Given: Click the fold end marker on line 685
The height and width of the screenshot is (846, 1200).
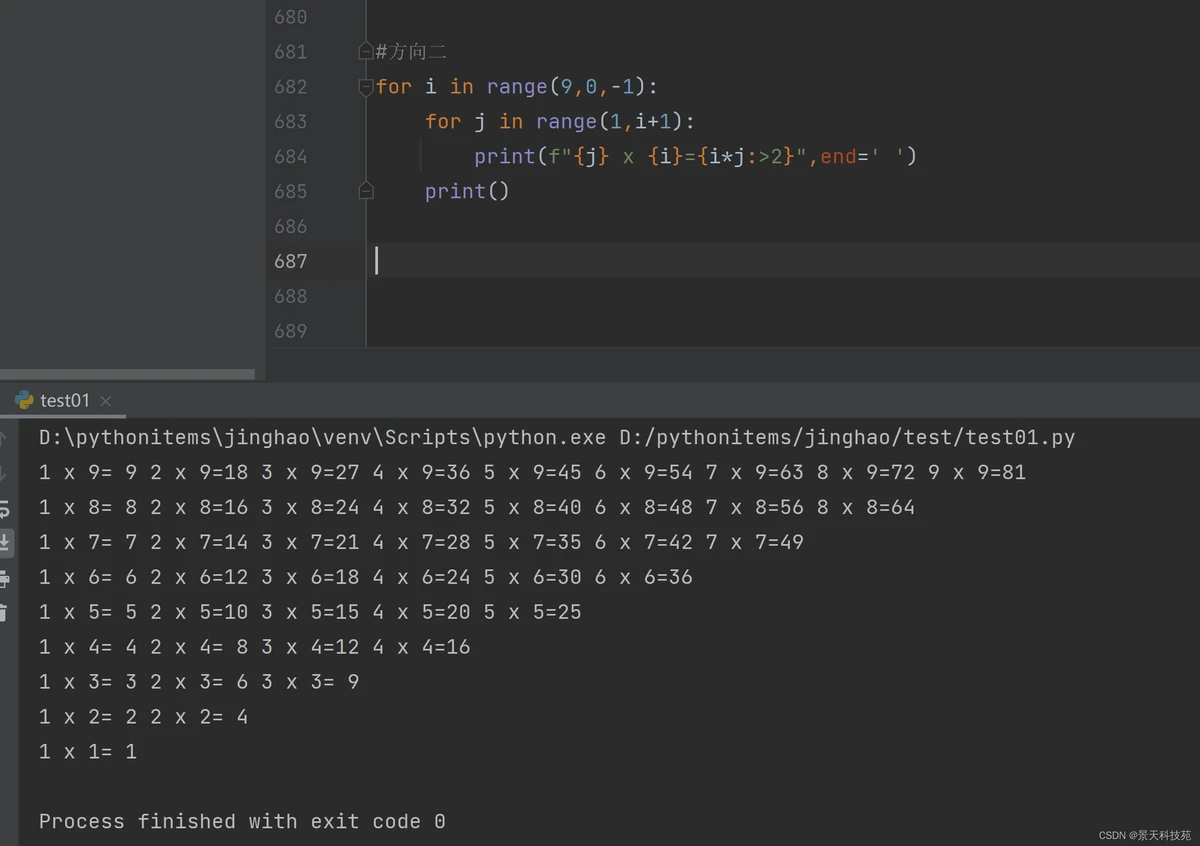Looking at the screenshot, I should (x=366, y=191).
